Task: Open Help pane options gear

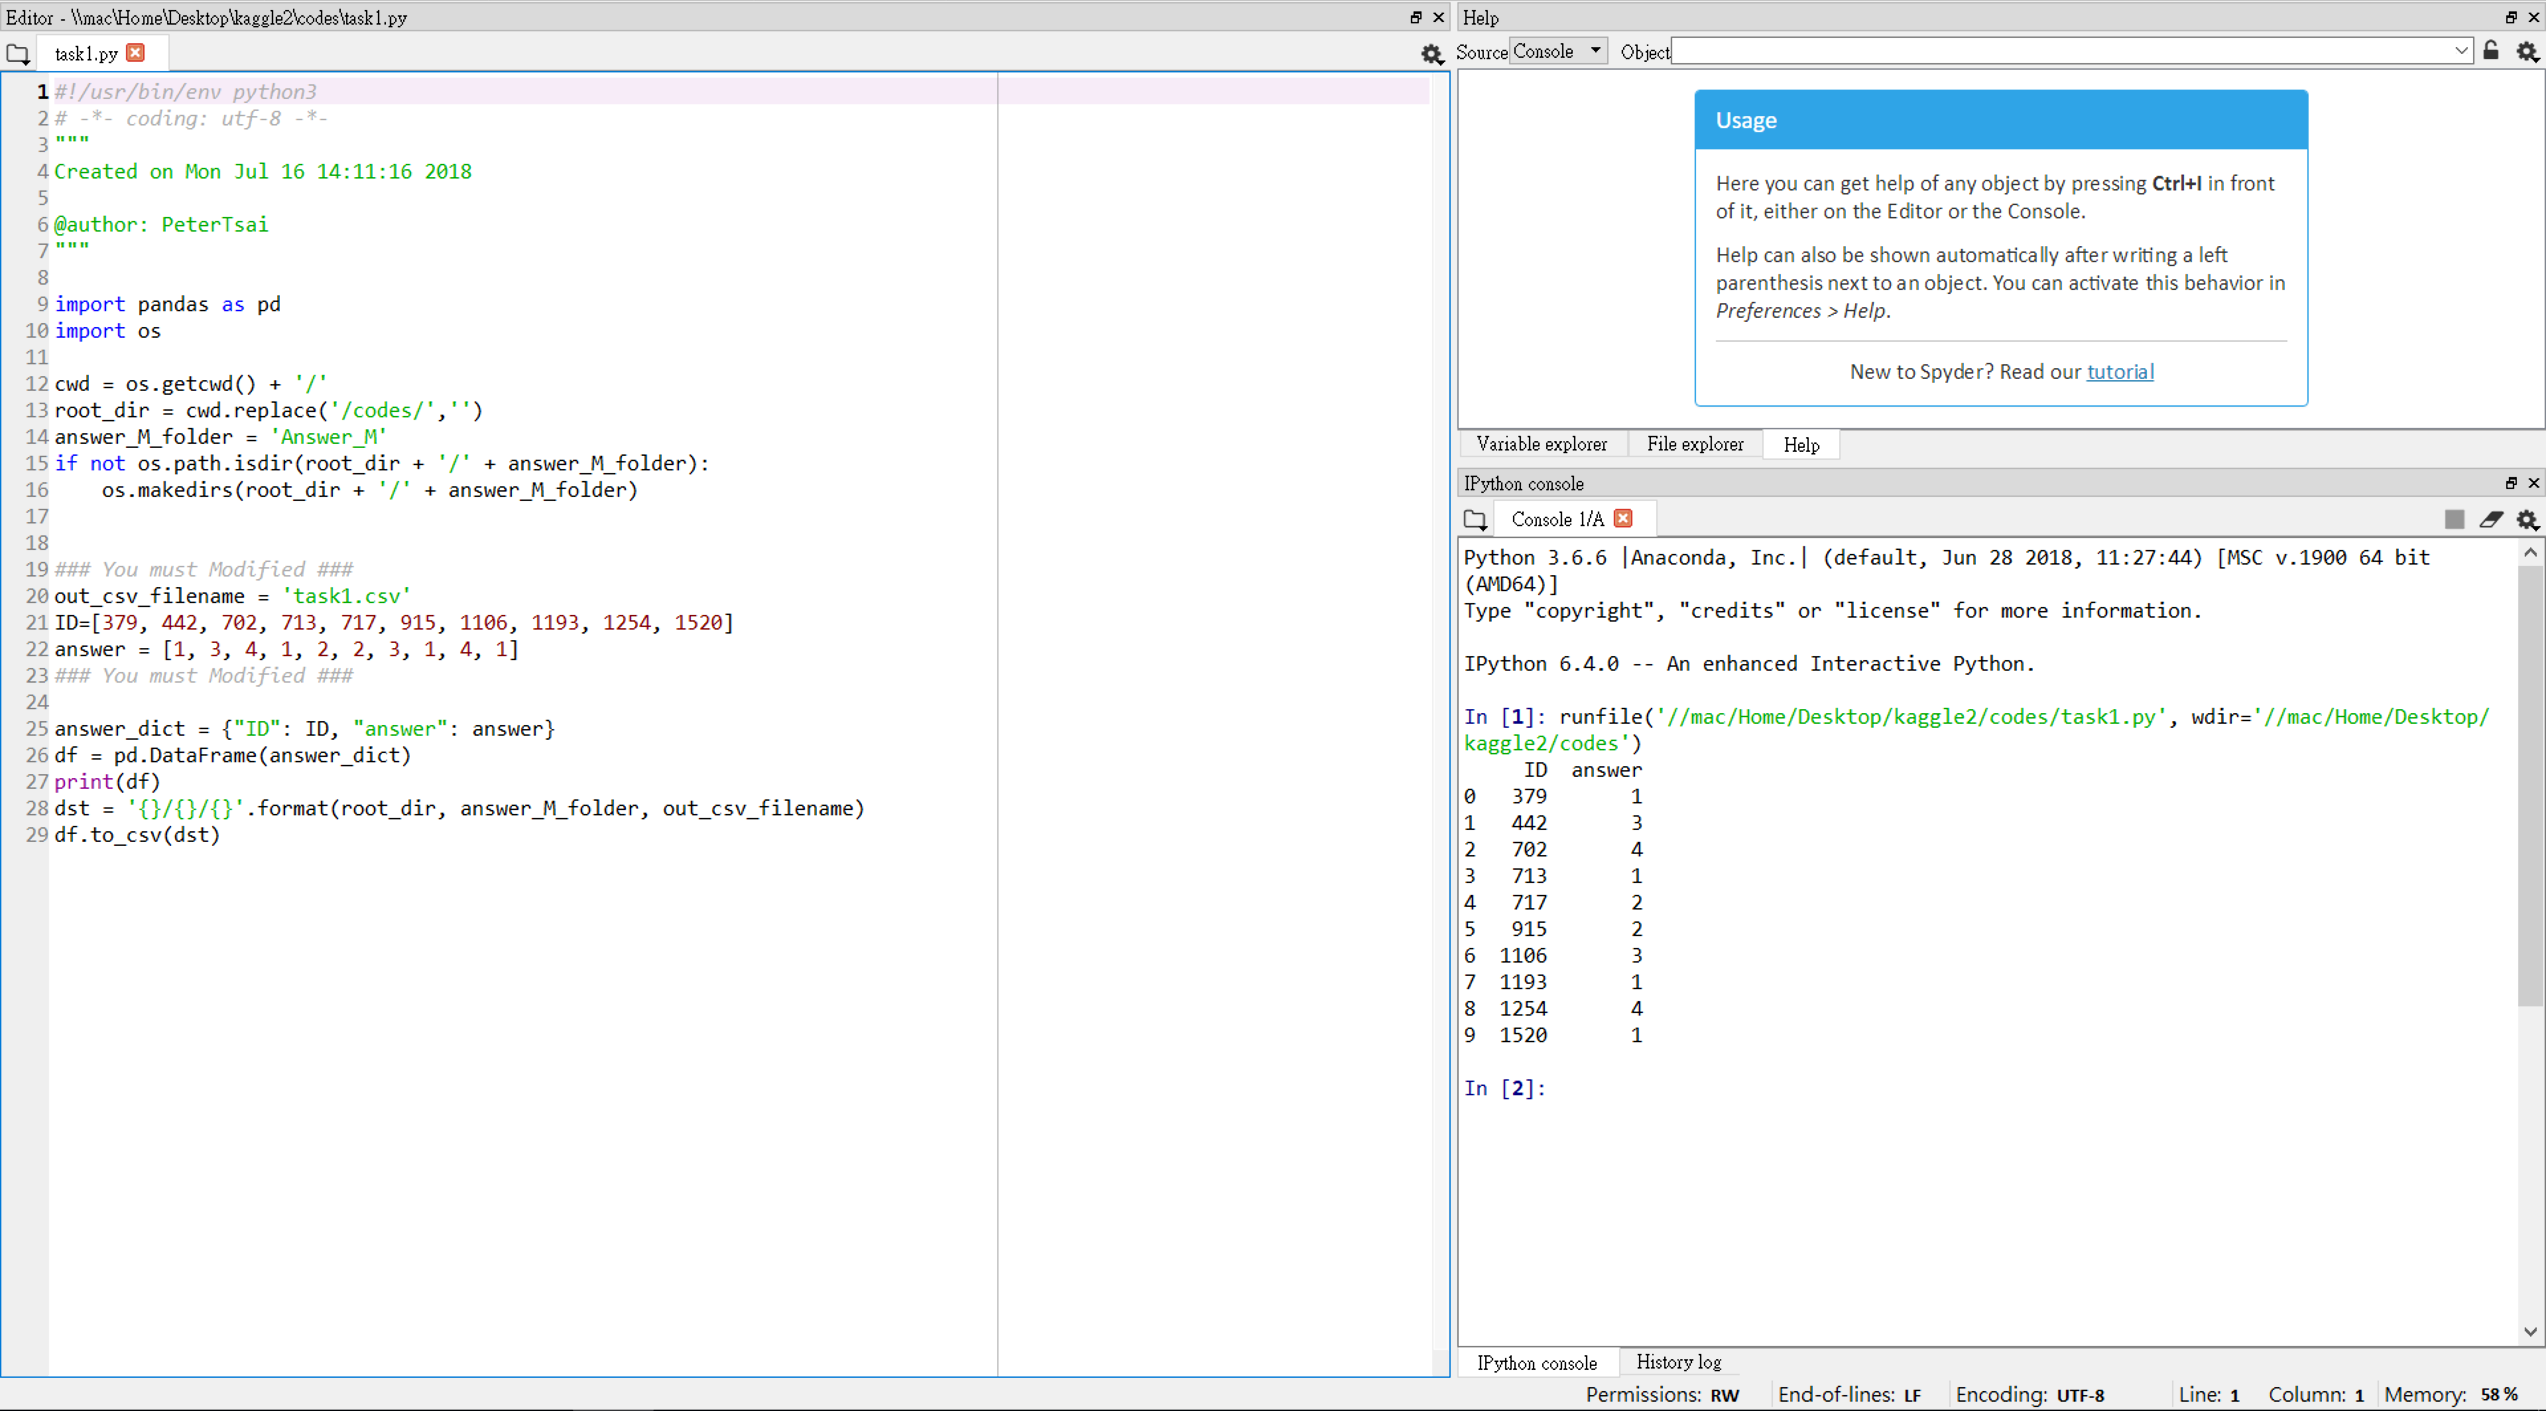Action: [2527, 51]
